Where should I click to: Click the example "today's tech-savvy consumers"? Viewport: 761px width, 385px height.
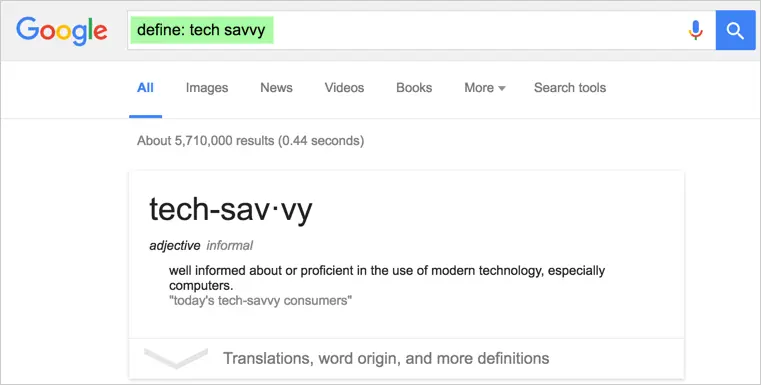pos(260,301)
